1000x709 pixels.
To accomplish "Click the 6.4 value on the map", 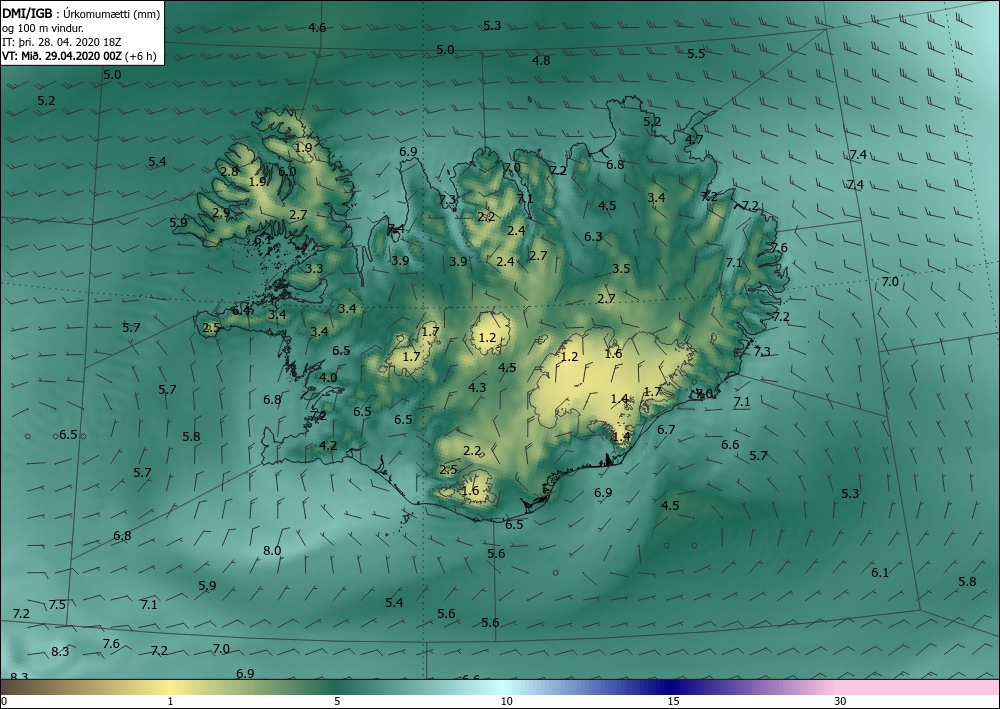I will (241, 311).
